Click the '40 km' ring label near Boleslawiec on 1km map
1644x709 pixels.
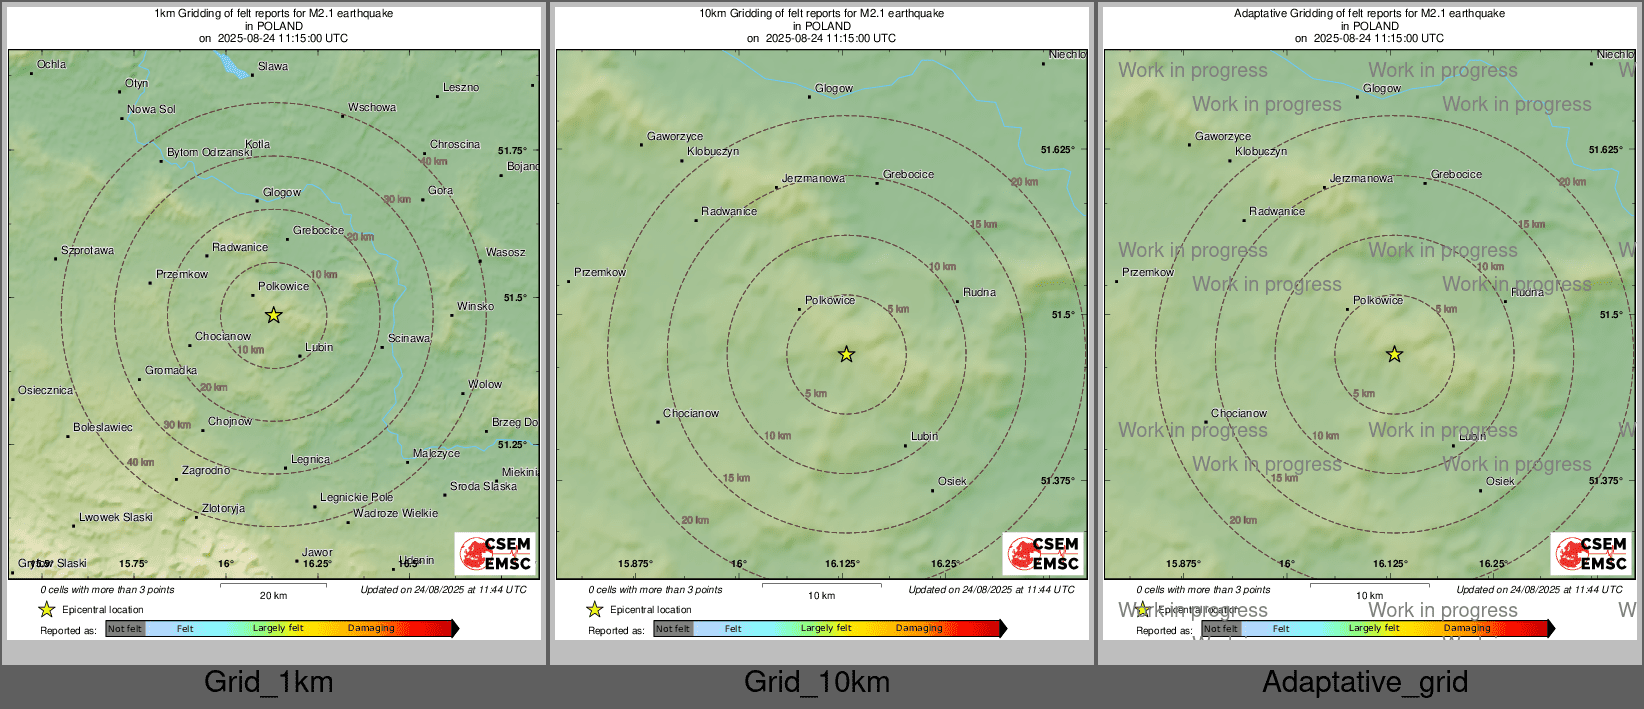point(141,462)
